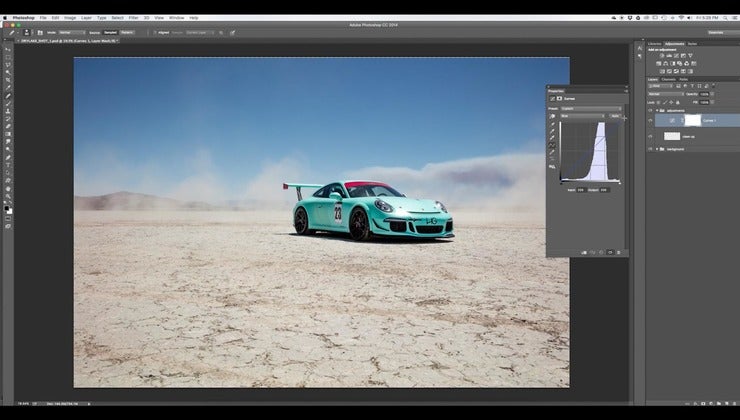The height and width of the screenshot is (420, 740).
Task: Hide the clean up layer
Action: click(x=650, y=136)
